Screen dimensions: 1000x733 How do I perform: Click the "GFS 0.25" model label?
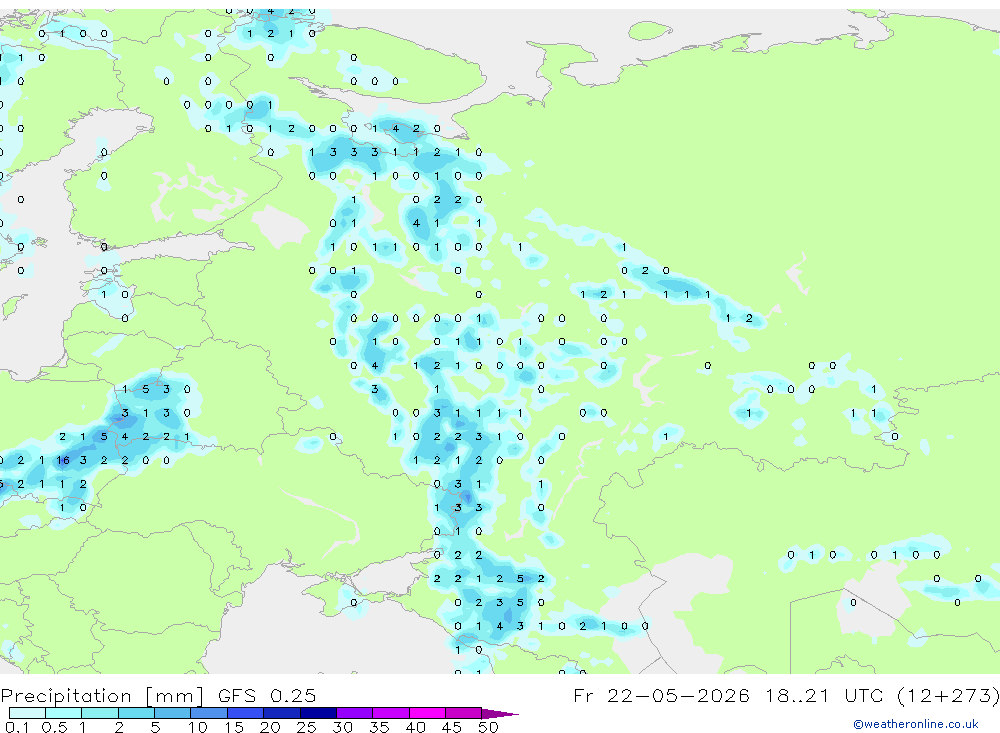(267, 696)
